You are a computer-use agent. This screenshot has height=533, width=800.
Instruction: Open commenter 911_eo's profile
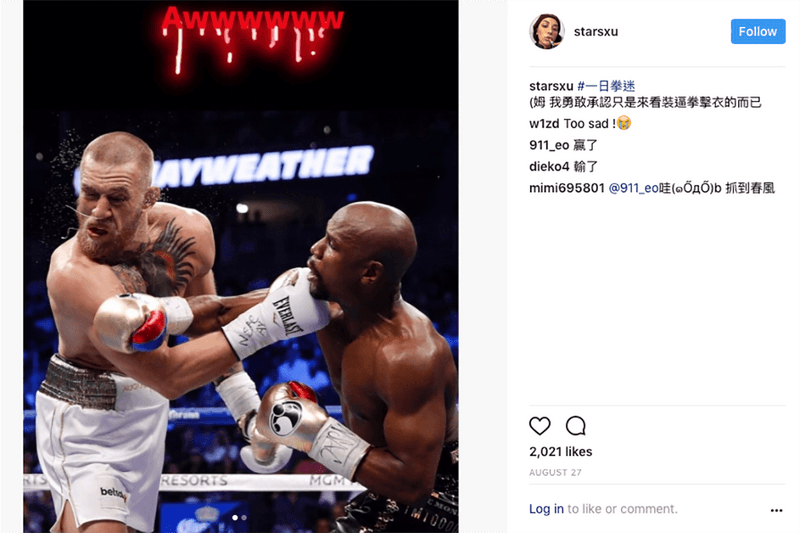click(x=549, y=145)
